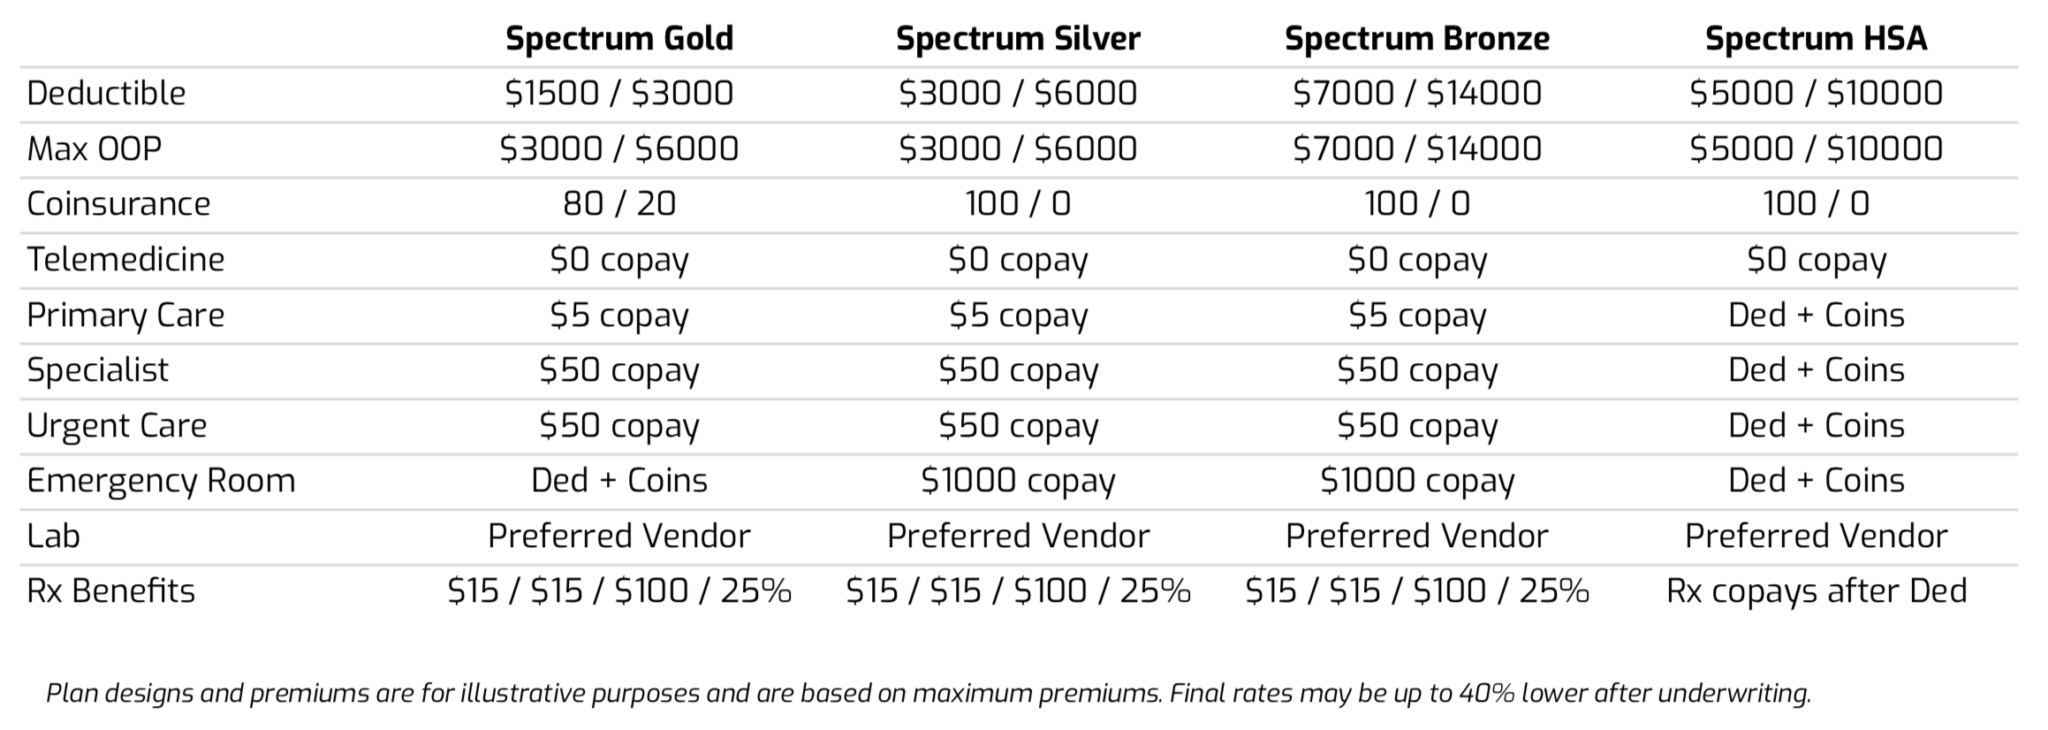
Task: Click the Spectrum Gold column header
Action: pos(619,39)
